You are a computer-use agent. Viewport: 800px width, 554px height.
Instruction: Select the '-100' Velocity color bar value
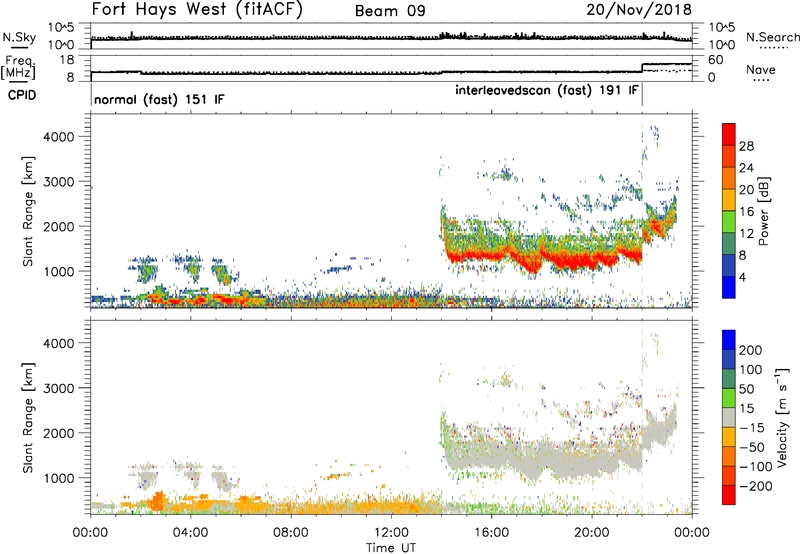(755, 466)
